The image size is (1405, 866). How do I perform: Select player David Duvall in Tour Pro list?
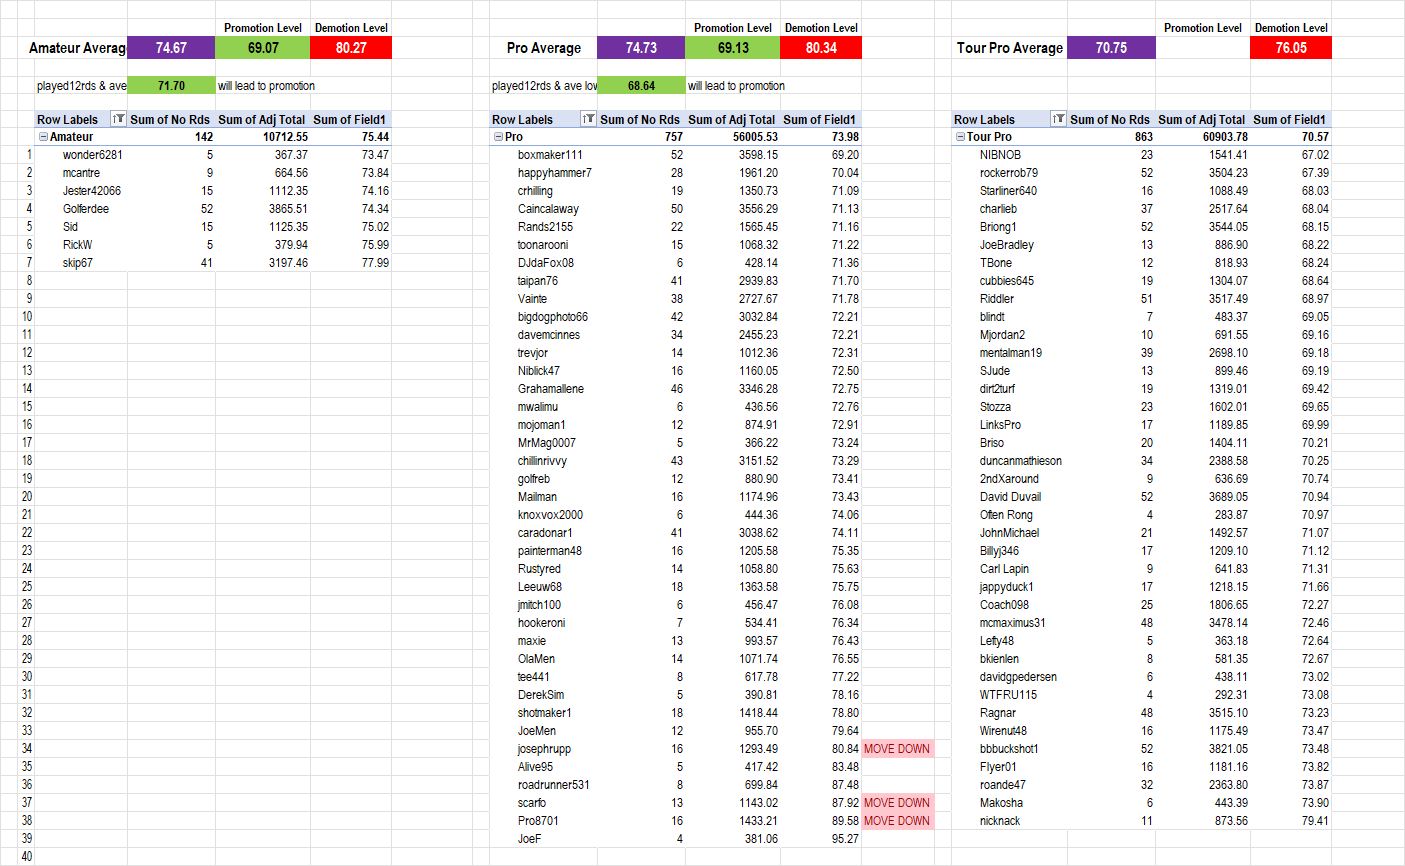tap(1010, 497)
